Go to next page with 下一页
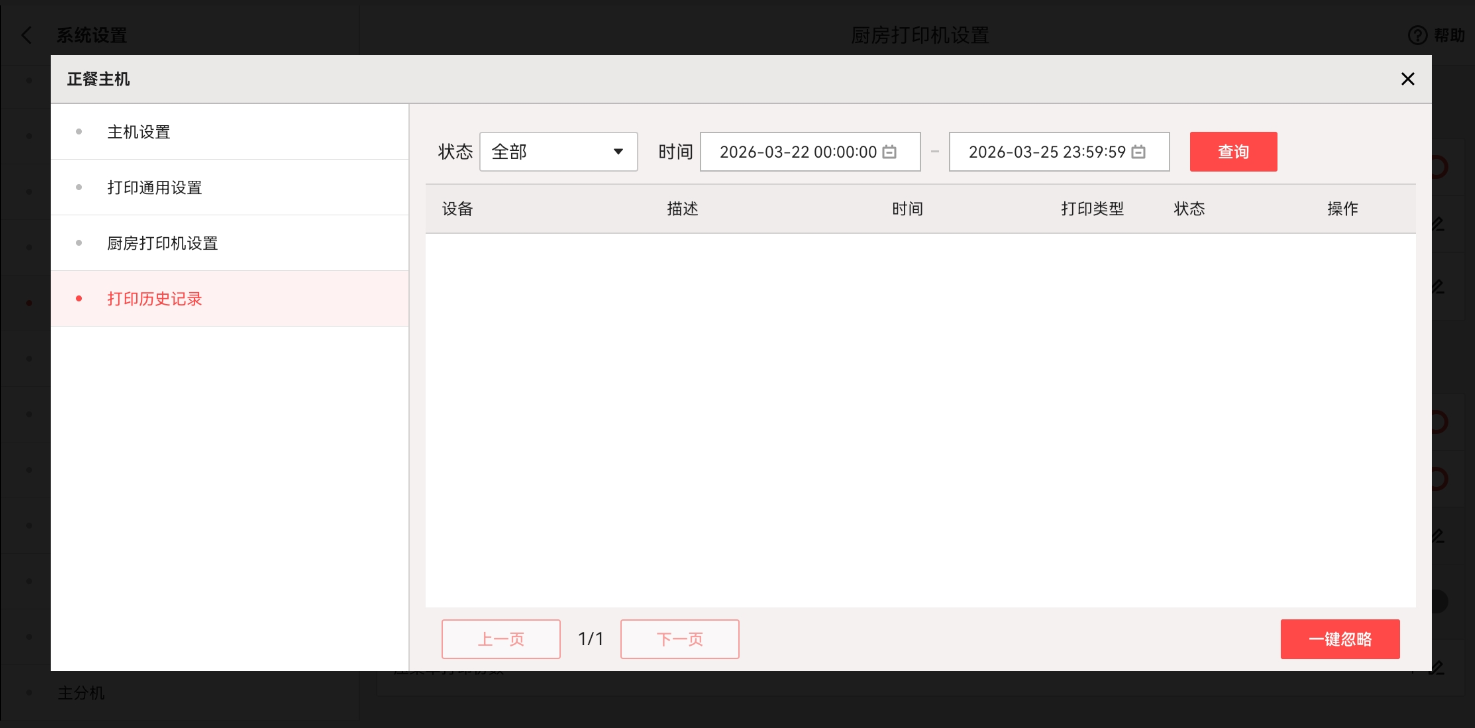 (680, 639)
